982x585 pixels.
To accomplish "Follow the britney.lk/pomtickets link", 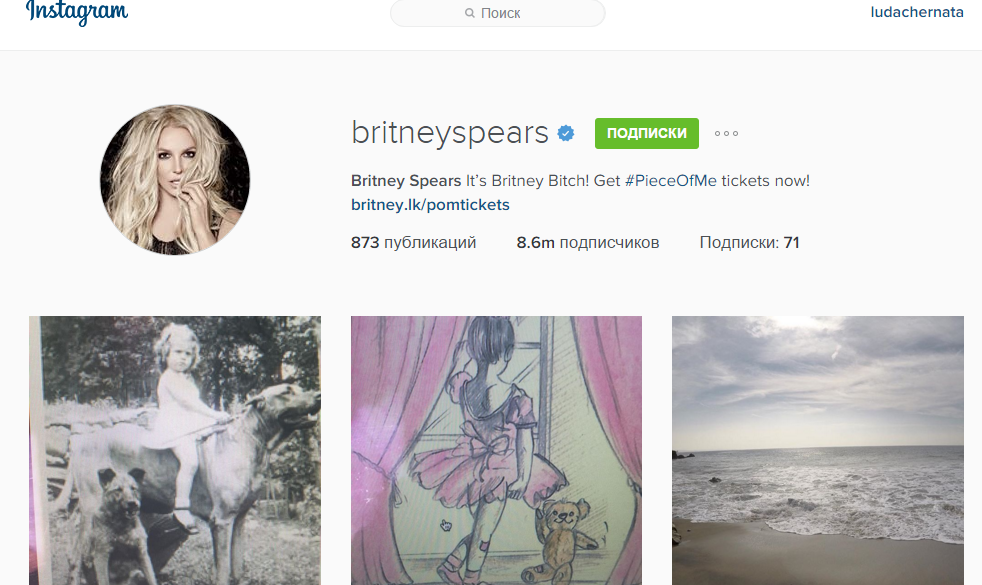I will pyautogui.click(x=430, y=205).
